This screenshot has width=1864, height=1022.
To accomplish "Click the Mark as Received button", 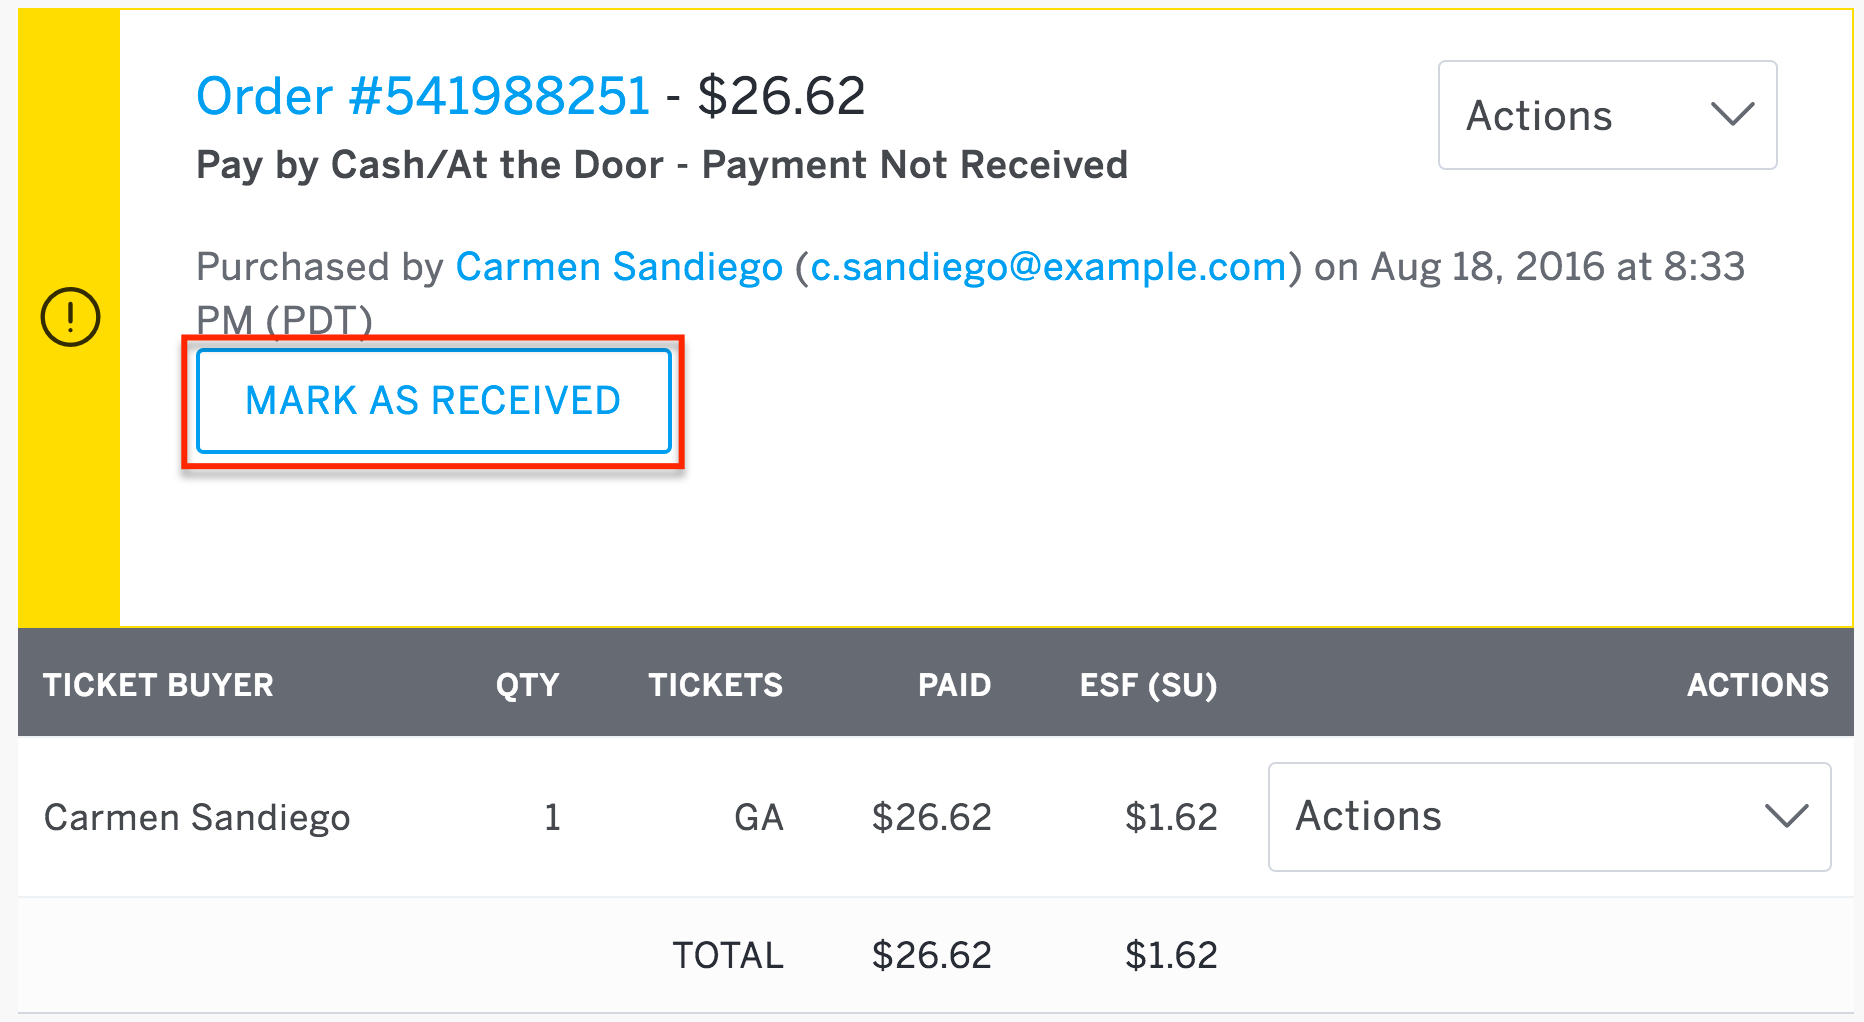I will [x=433, y=401].
